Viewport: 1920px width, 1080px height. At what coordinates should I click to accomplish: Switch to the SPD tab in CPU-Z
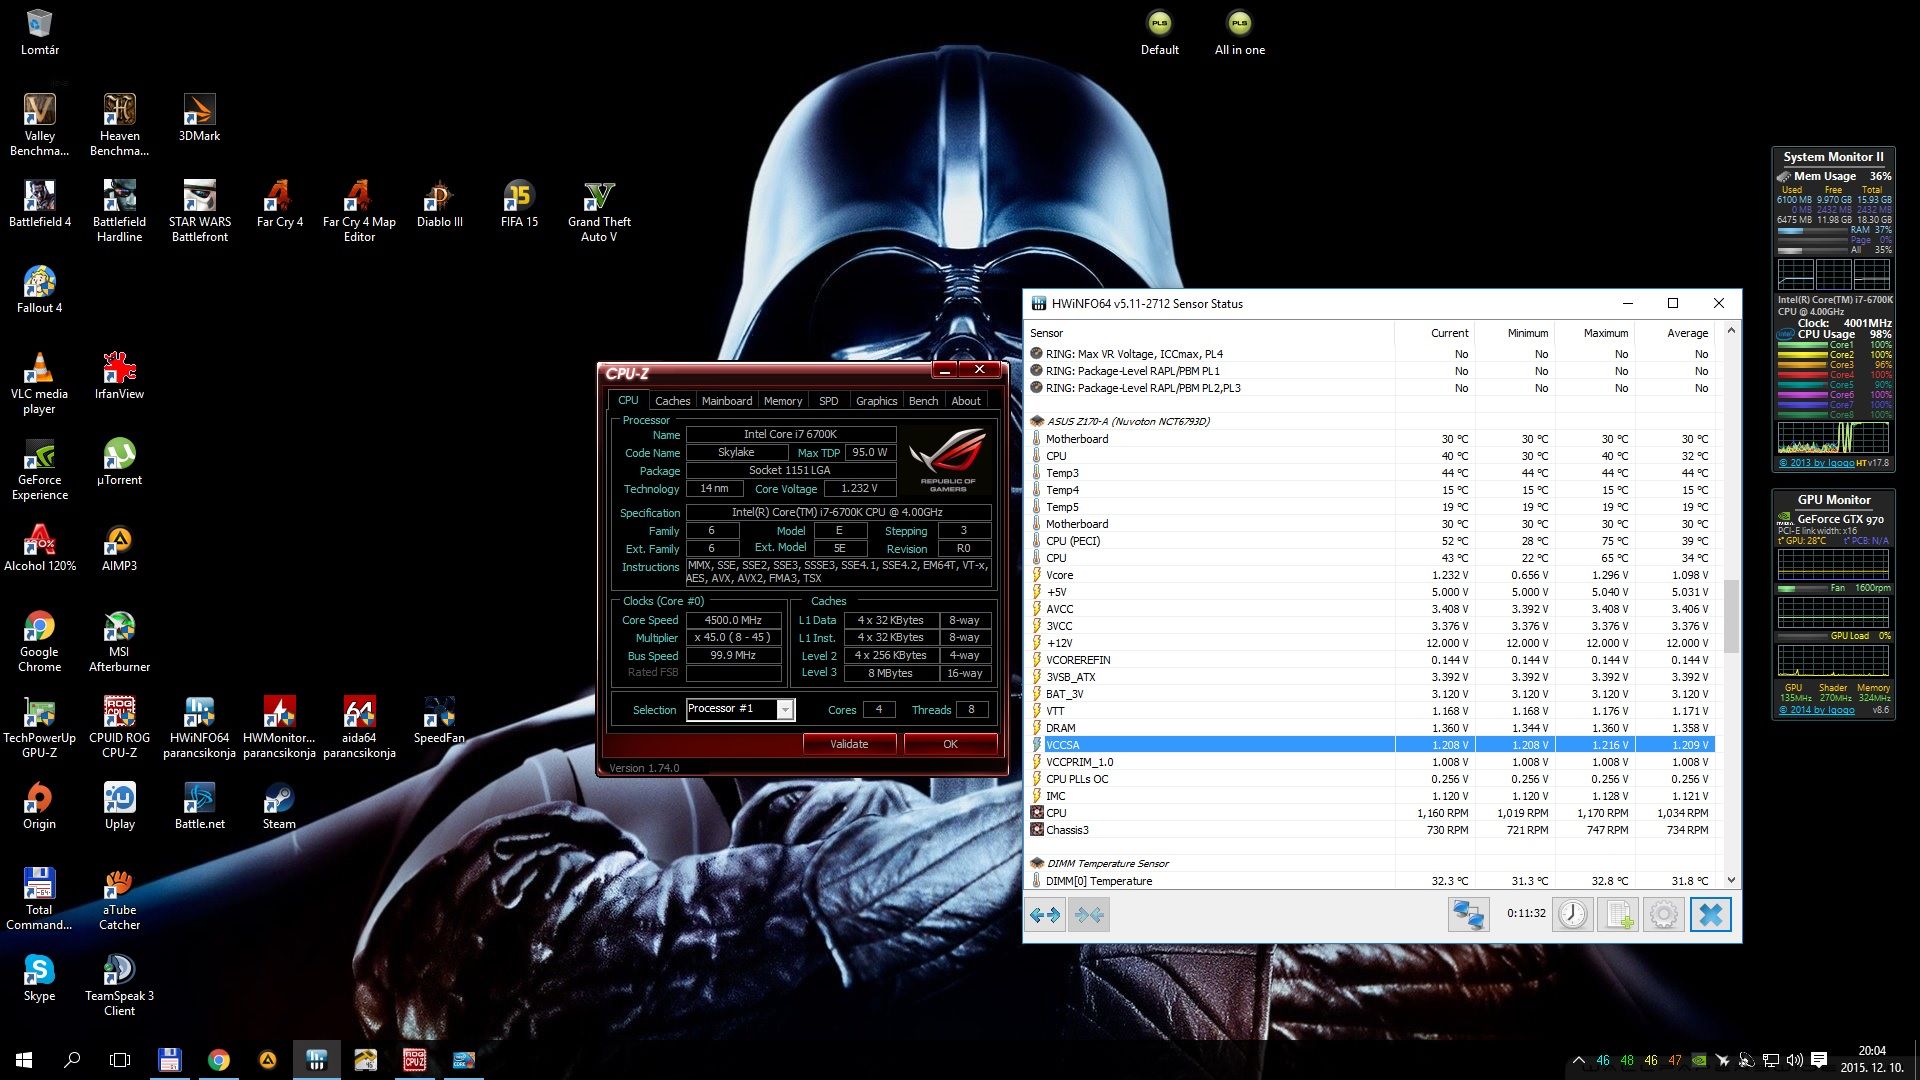829,400
